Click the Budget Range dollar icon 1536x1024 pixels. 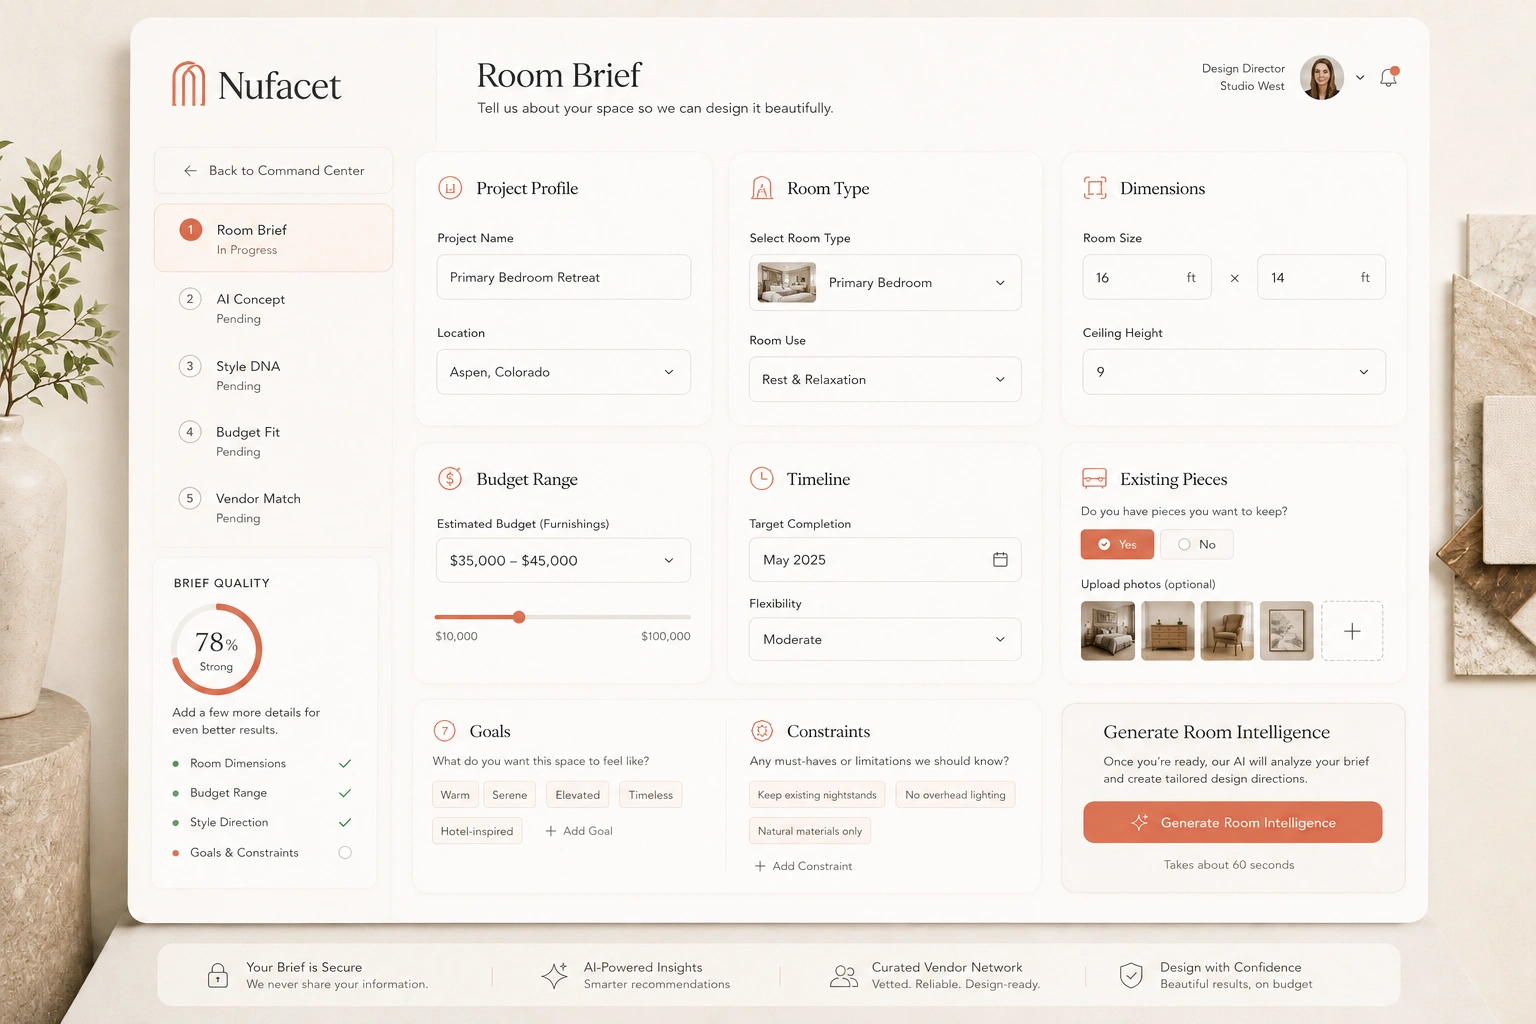(450, 479)
